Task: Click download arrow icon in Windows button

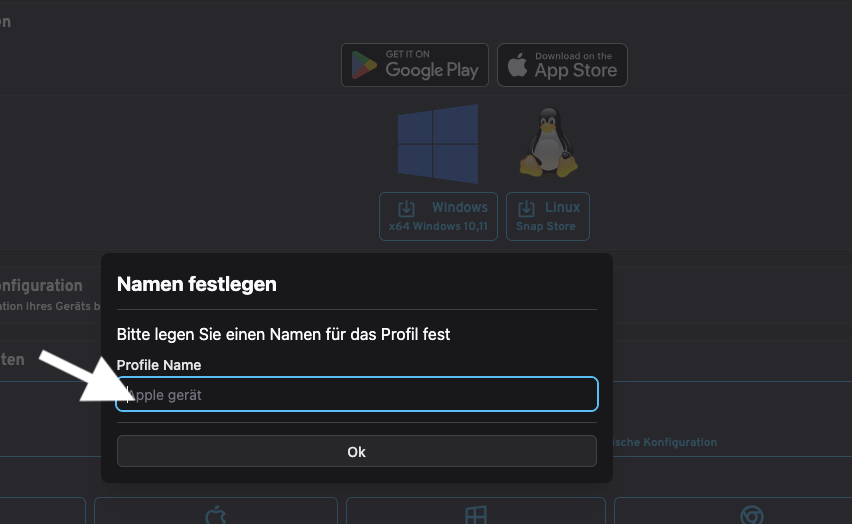Action: (x=406, y=208)
